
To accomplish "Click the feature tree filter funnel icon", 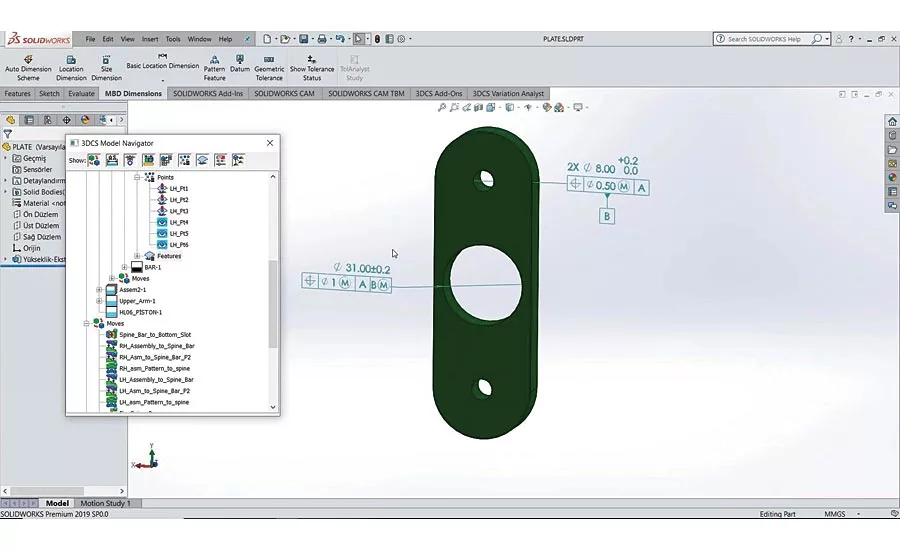I will click(x=7, y=134).
